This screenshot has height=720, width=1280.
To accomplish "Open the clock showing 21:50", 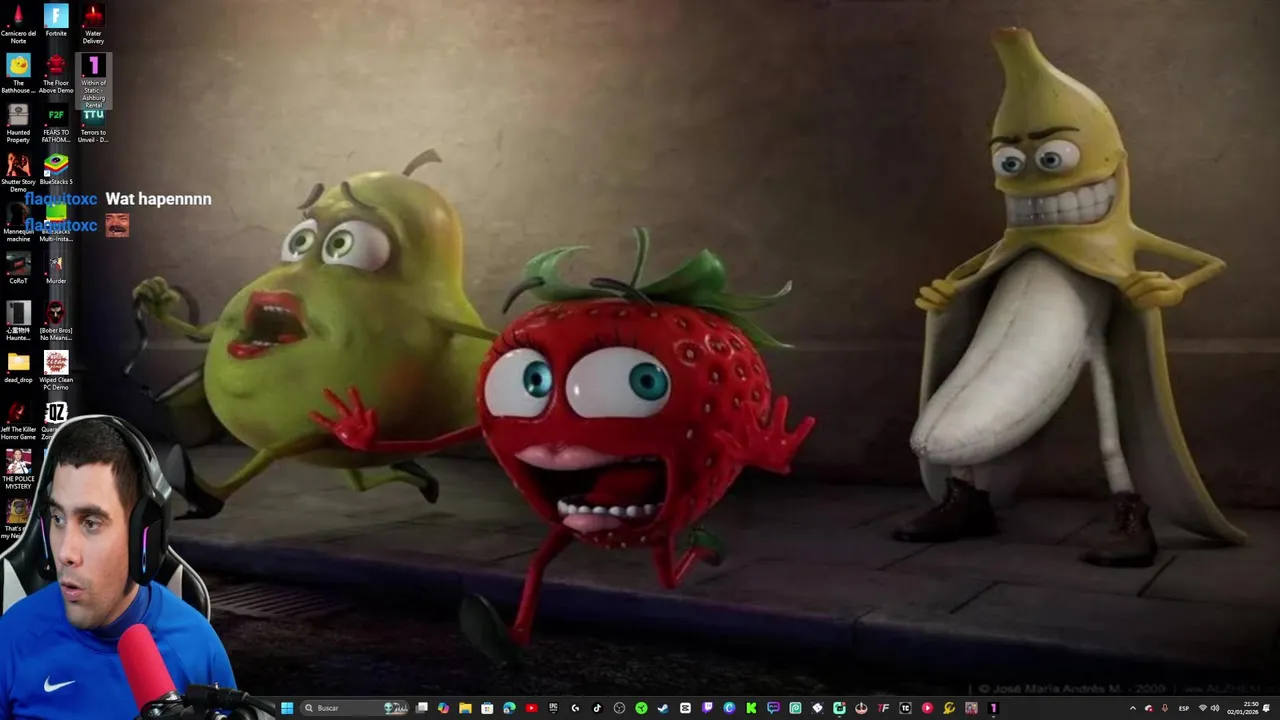I will point(1243,708).
